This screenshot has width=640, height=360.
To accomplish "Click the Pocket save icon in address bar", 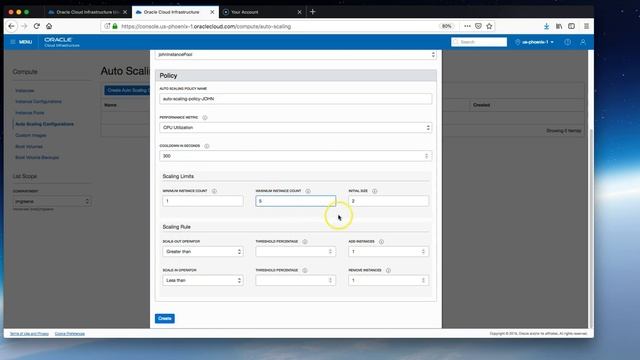I will pyautogui.click(x=478, y=26).
